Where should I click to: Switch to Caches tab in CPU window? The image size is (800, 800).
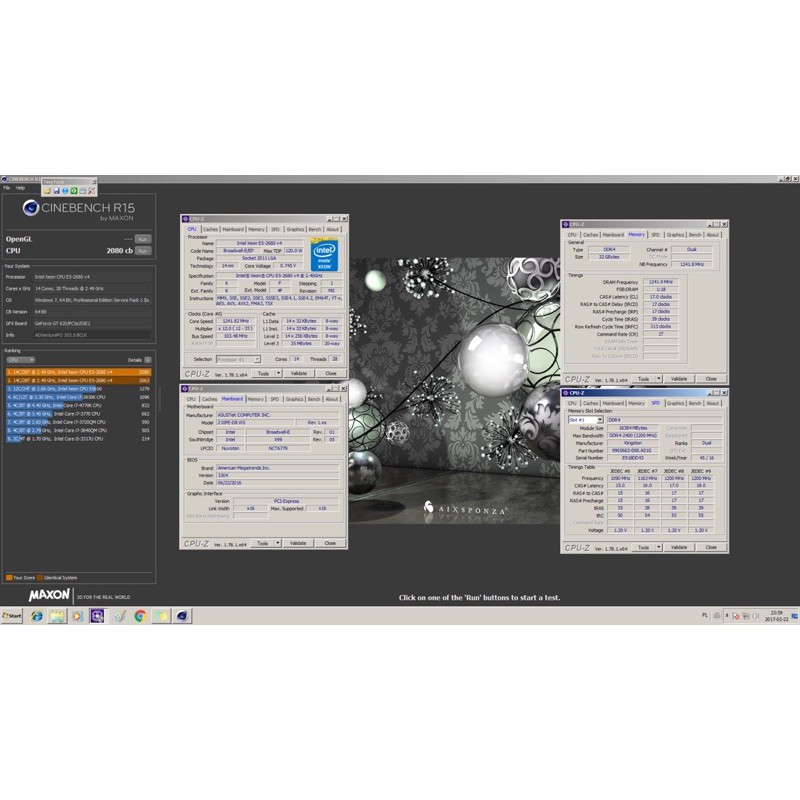click(x=210, y=229)
